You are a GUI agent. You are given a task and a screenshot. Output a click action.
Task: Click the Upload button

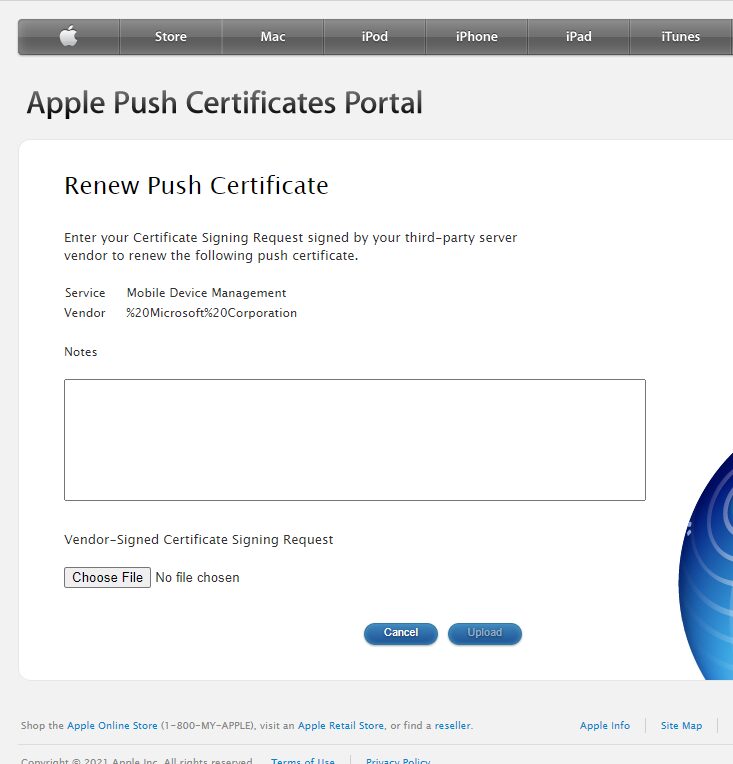(x=484, y=633)
